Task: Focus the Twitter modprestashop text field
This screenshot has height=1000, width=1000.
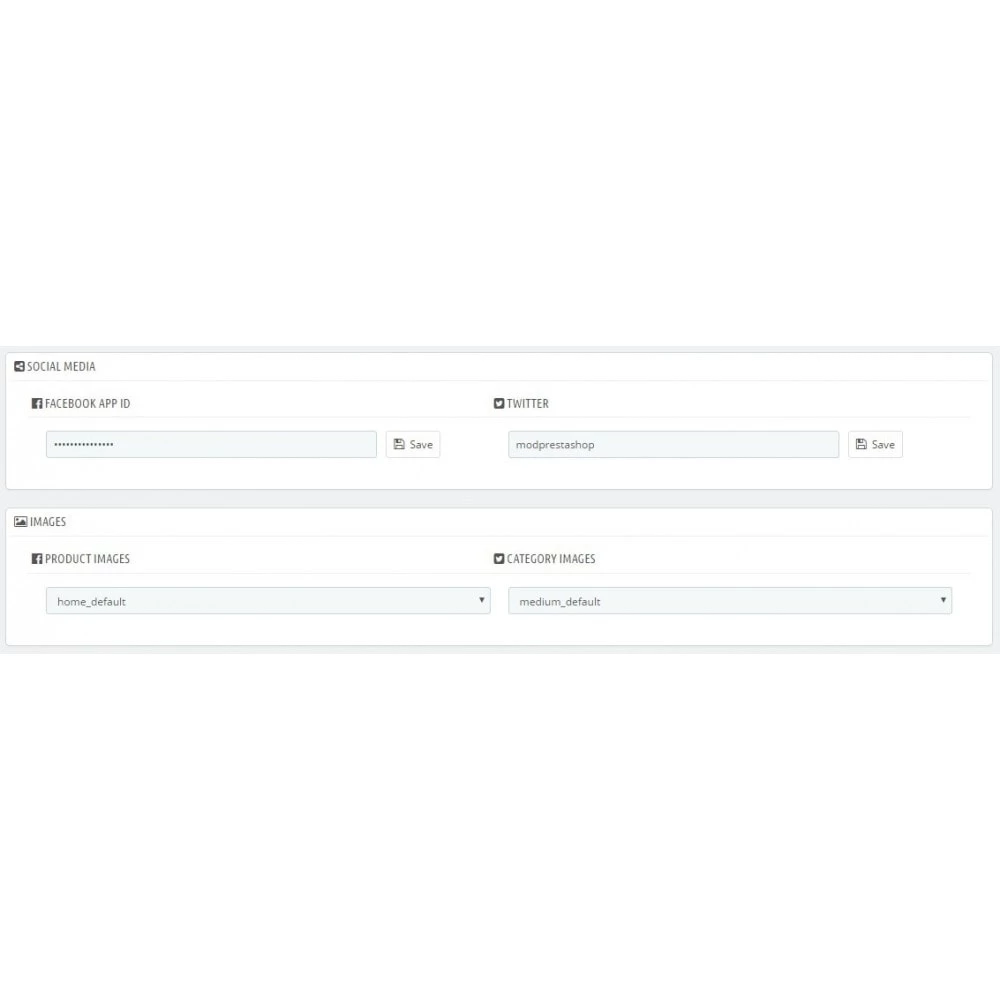Action: pyautogui.click(x=673, y=445)
